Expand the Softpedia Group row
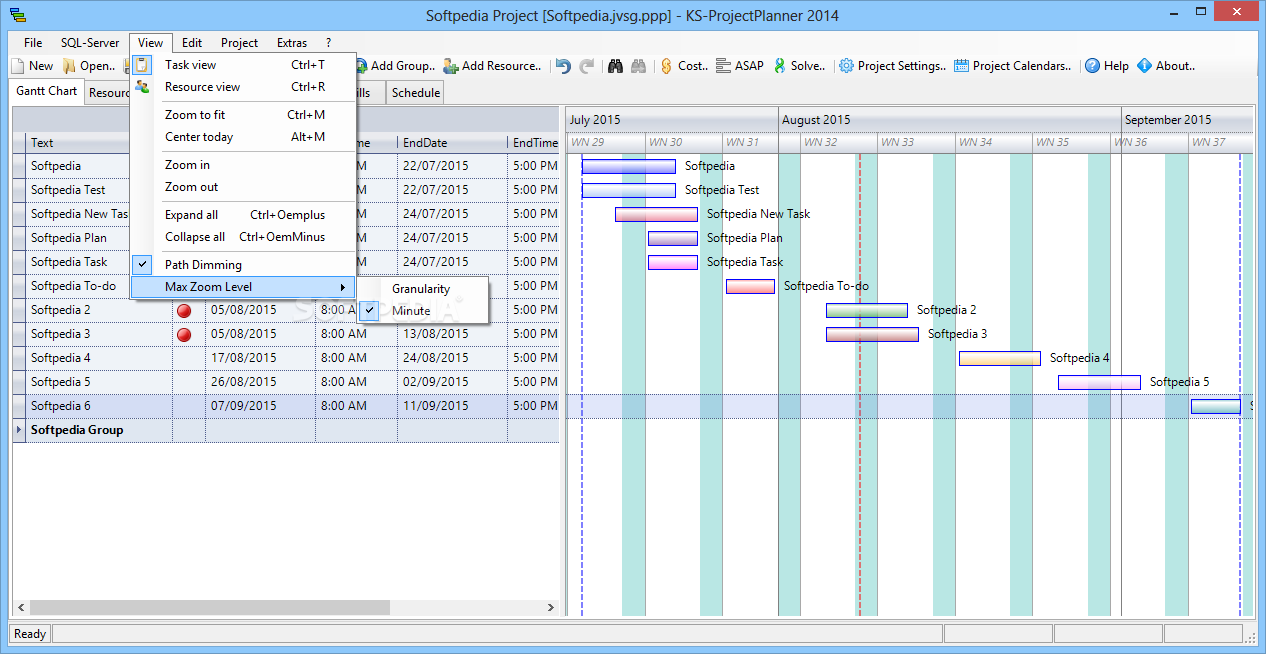Image resolution: width=1266 pixels, height=654 pixels. (21, 430)
